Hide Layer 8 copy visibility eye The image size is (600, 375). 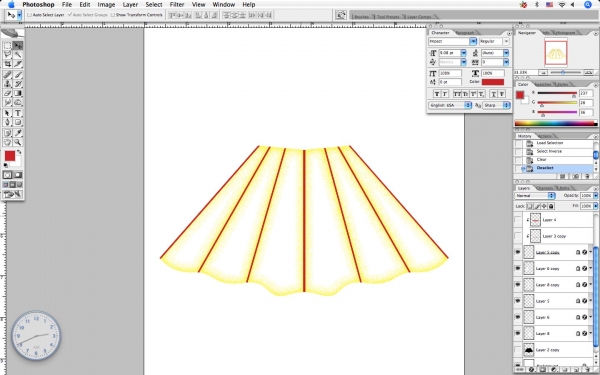[518, 285]
